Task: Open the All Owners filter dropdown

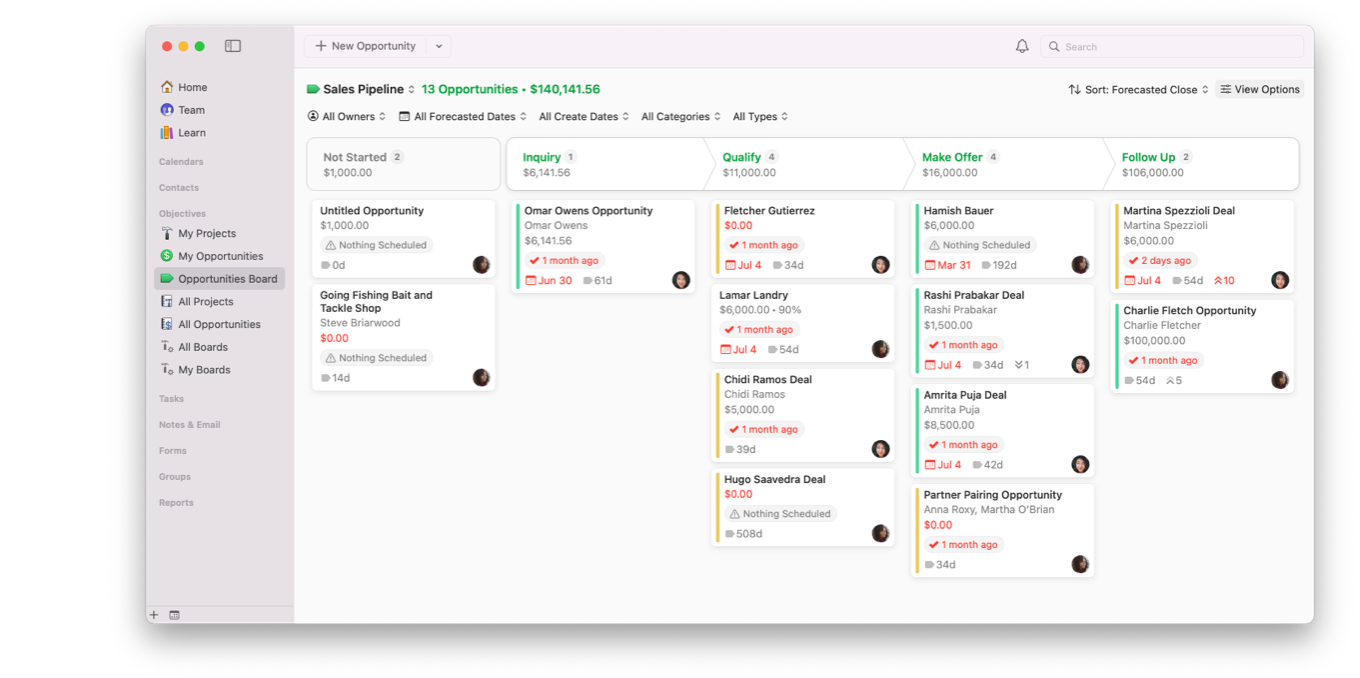Action: click(x=347, y=116)
